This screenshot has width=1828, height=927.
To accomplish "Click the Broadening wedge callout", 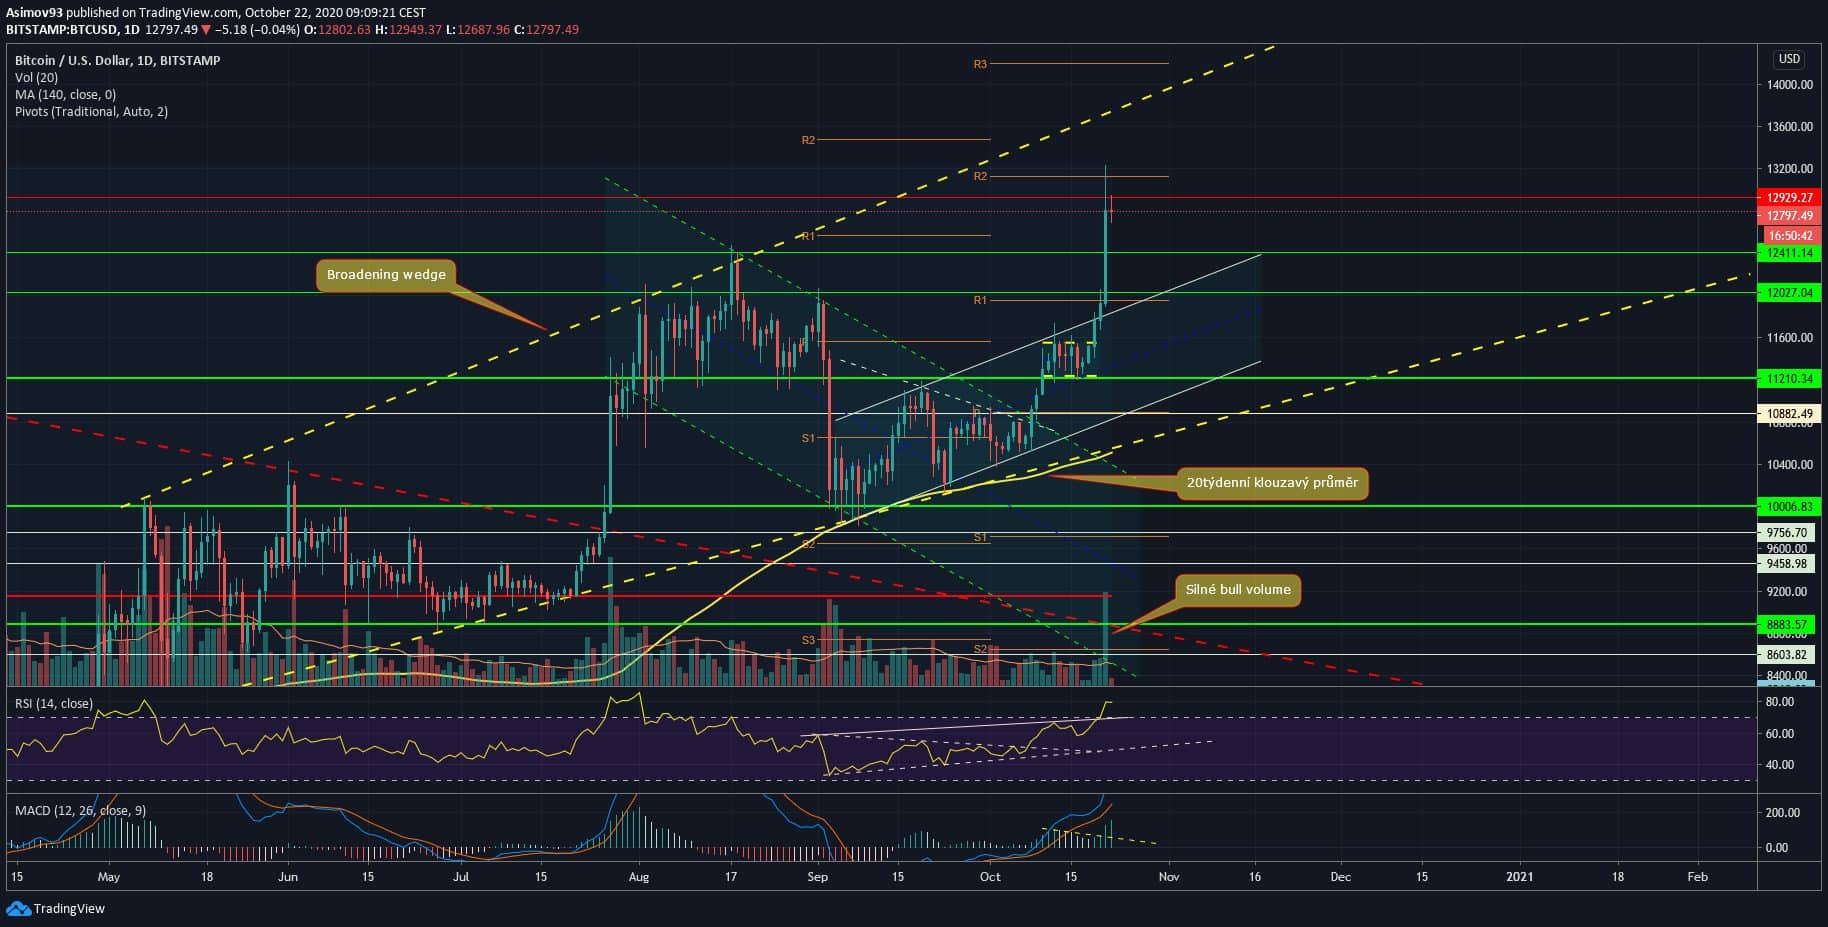I will pos(386,275).
